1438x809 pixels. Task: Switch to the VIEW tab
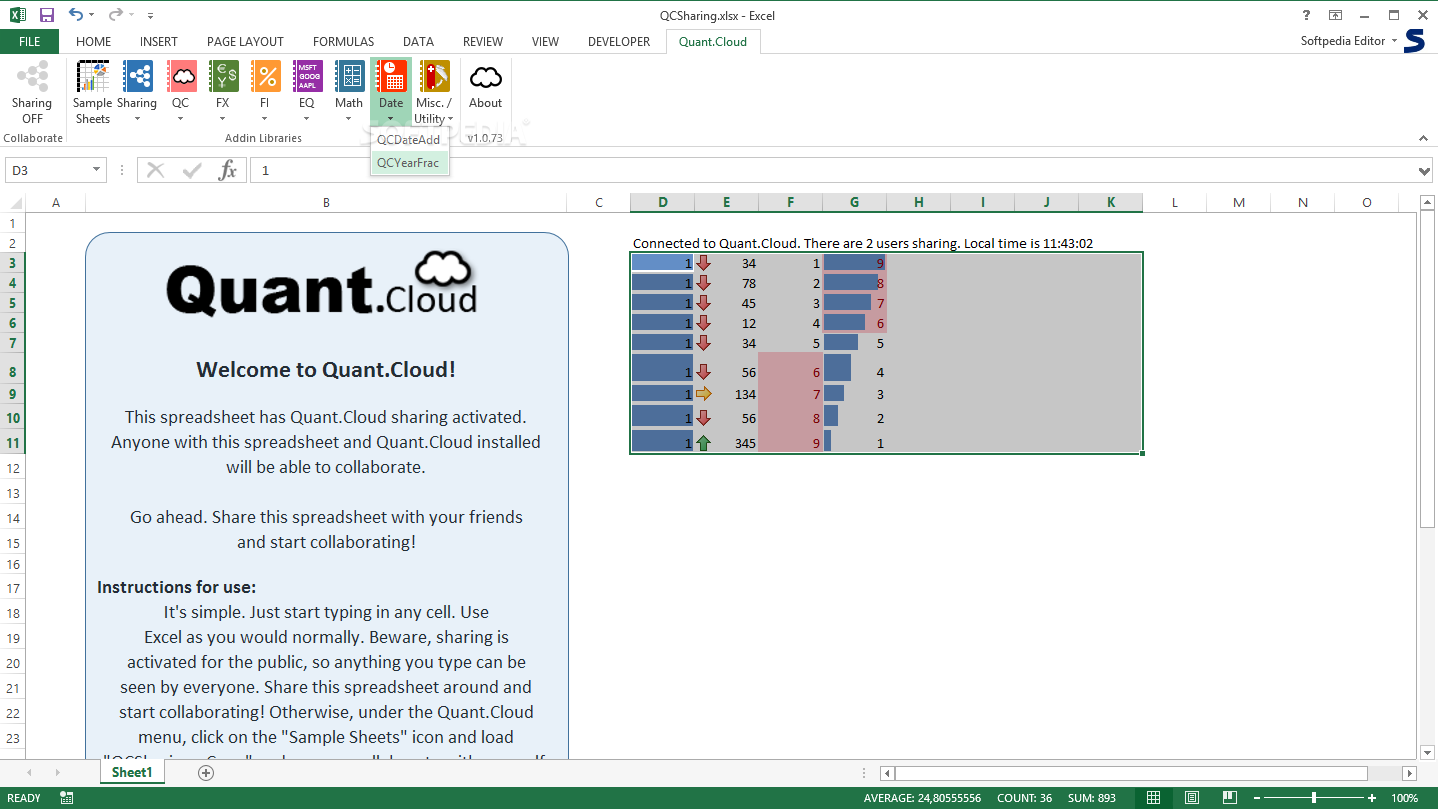point(546,41)
